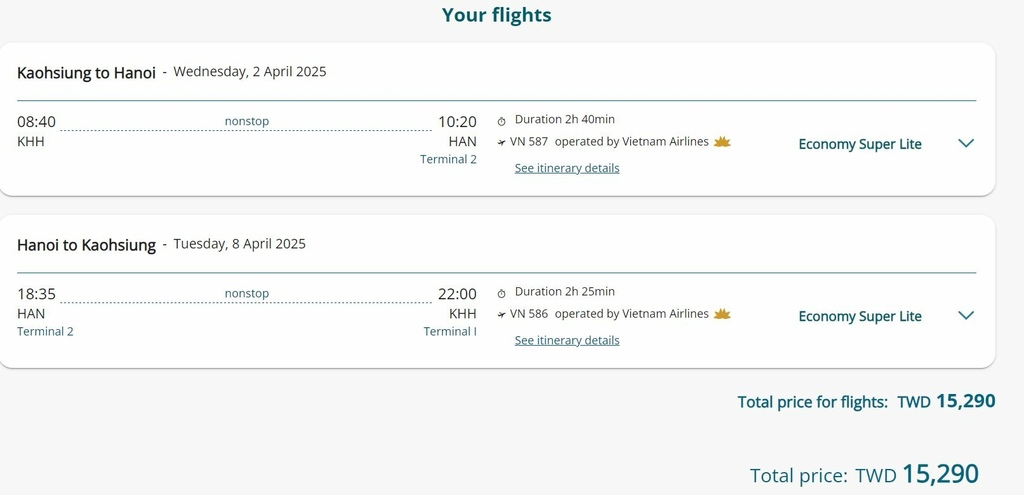Screen dimensions: 1024x495
Task: Expand the Hanoi to Kaohsiung fare chevron
Action: [x=966, y=316]
